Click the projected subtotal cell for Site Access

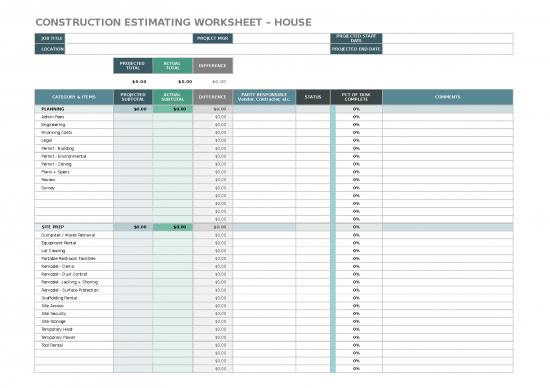pyautogui.click(x=133, y=306)
